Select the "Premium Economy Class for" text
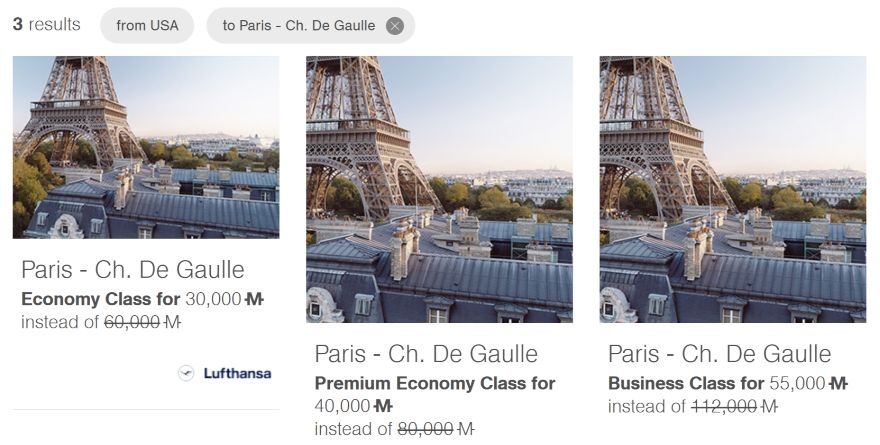 point(434,383)
